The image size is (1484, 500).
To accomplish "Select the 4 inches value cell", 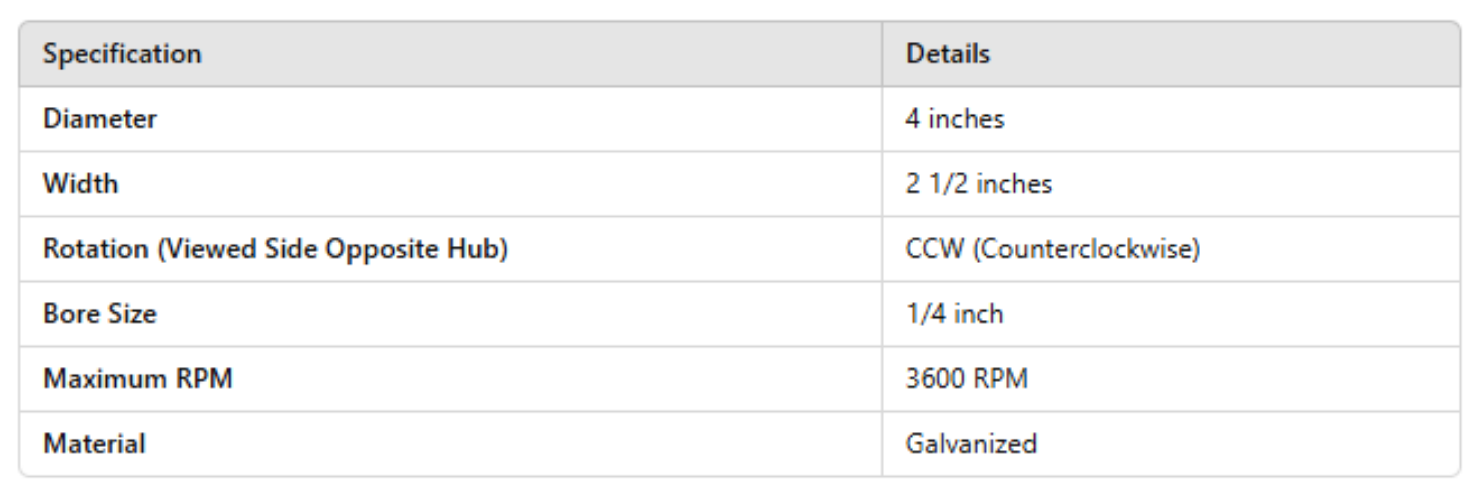I will [954, 119].
